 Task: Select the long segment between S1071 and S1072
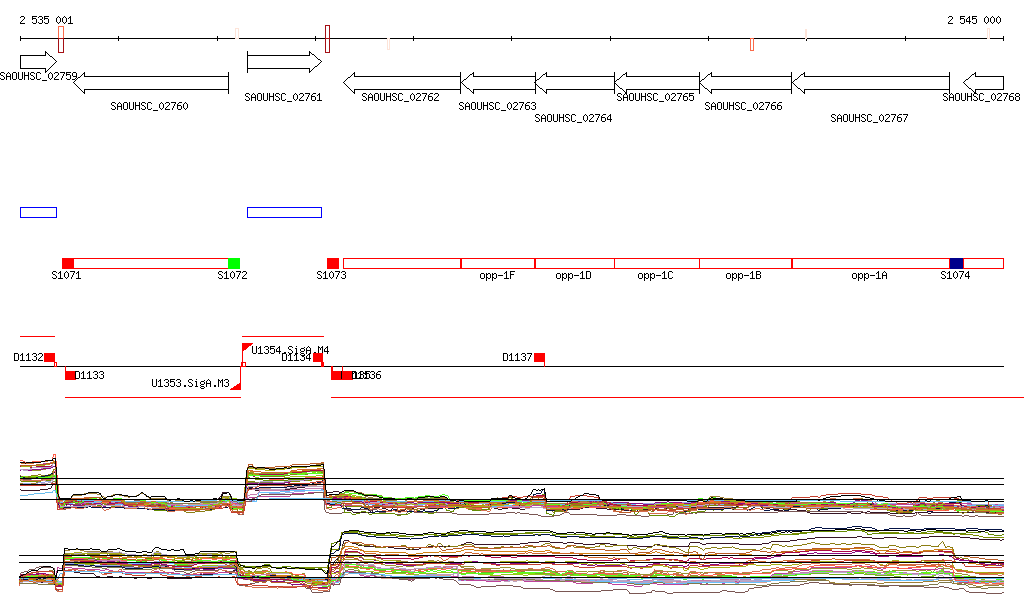click(x=151, y=263)
